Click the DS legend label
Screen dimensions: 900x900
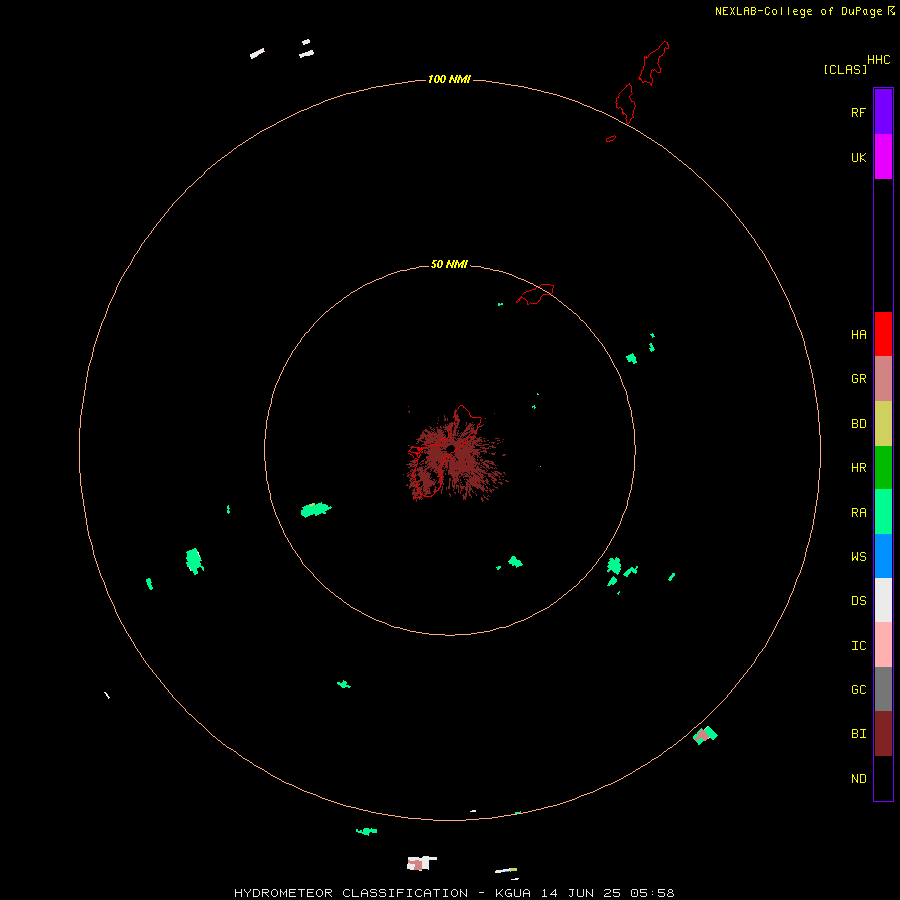(858, 601)
